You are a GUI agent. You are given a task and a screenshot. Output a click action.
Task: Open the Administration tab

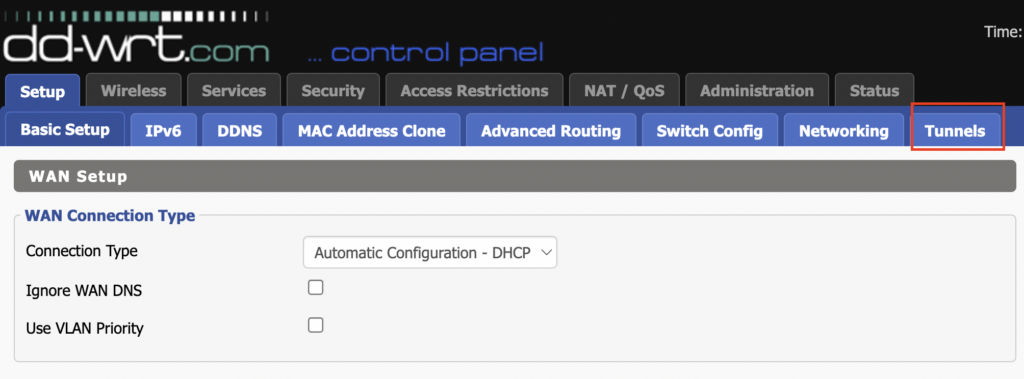[757, 91]
